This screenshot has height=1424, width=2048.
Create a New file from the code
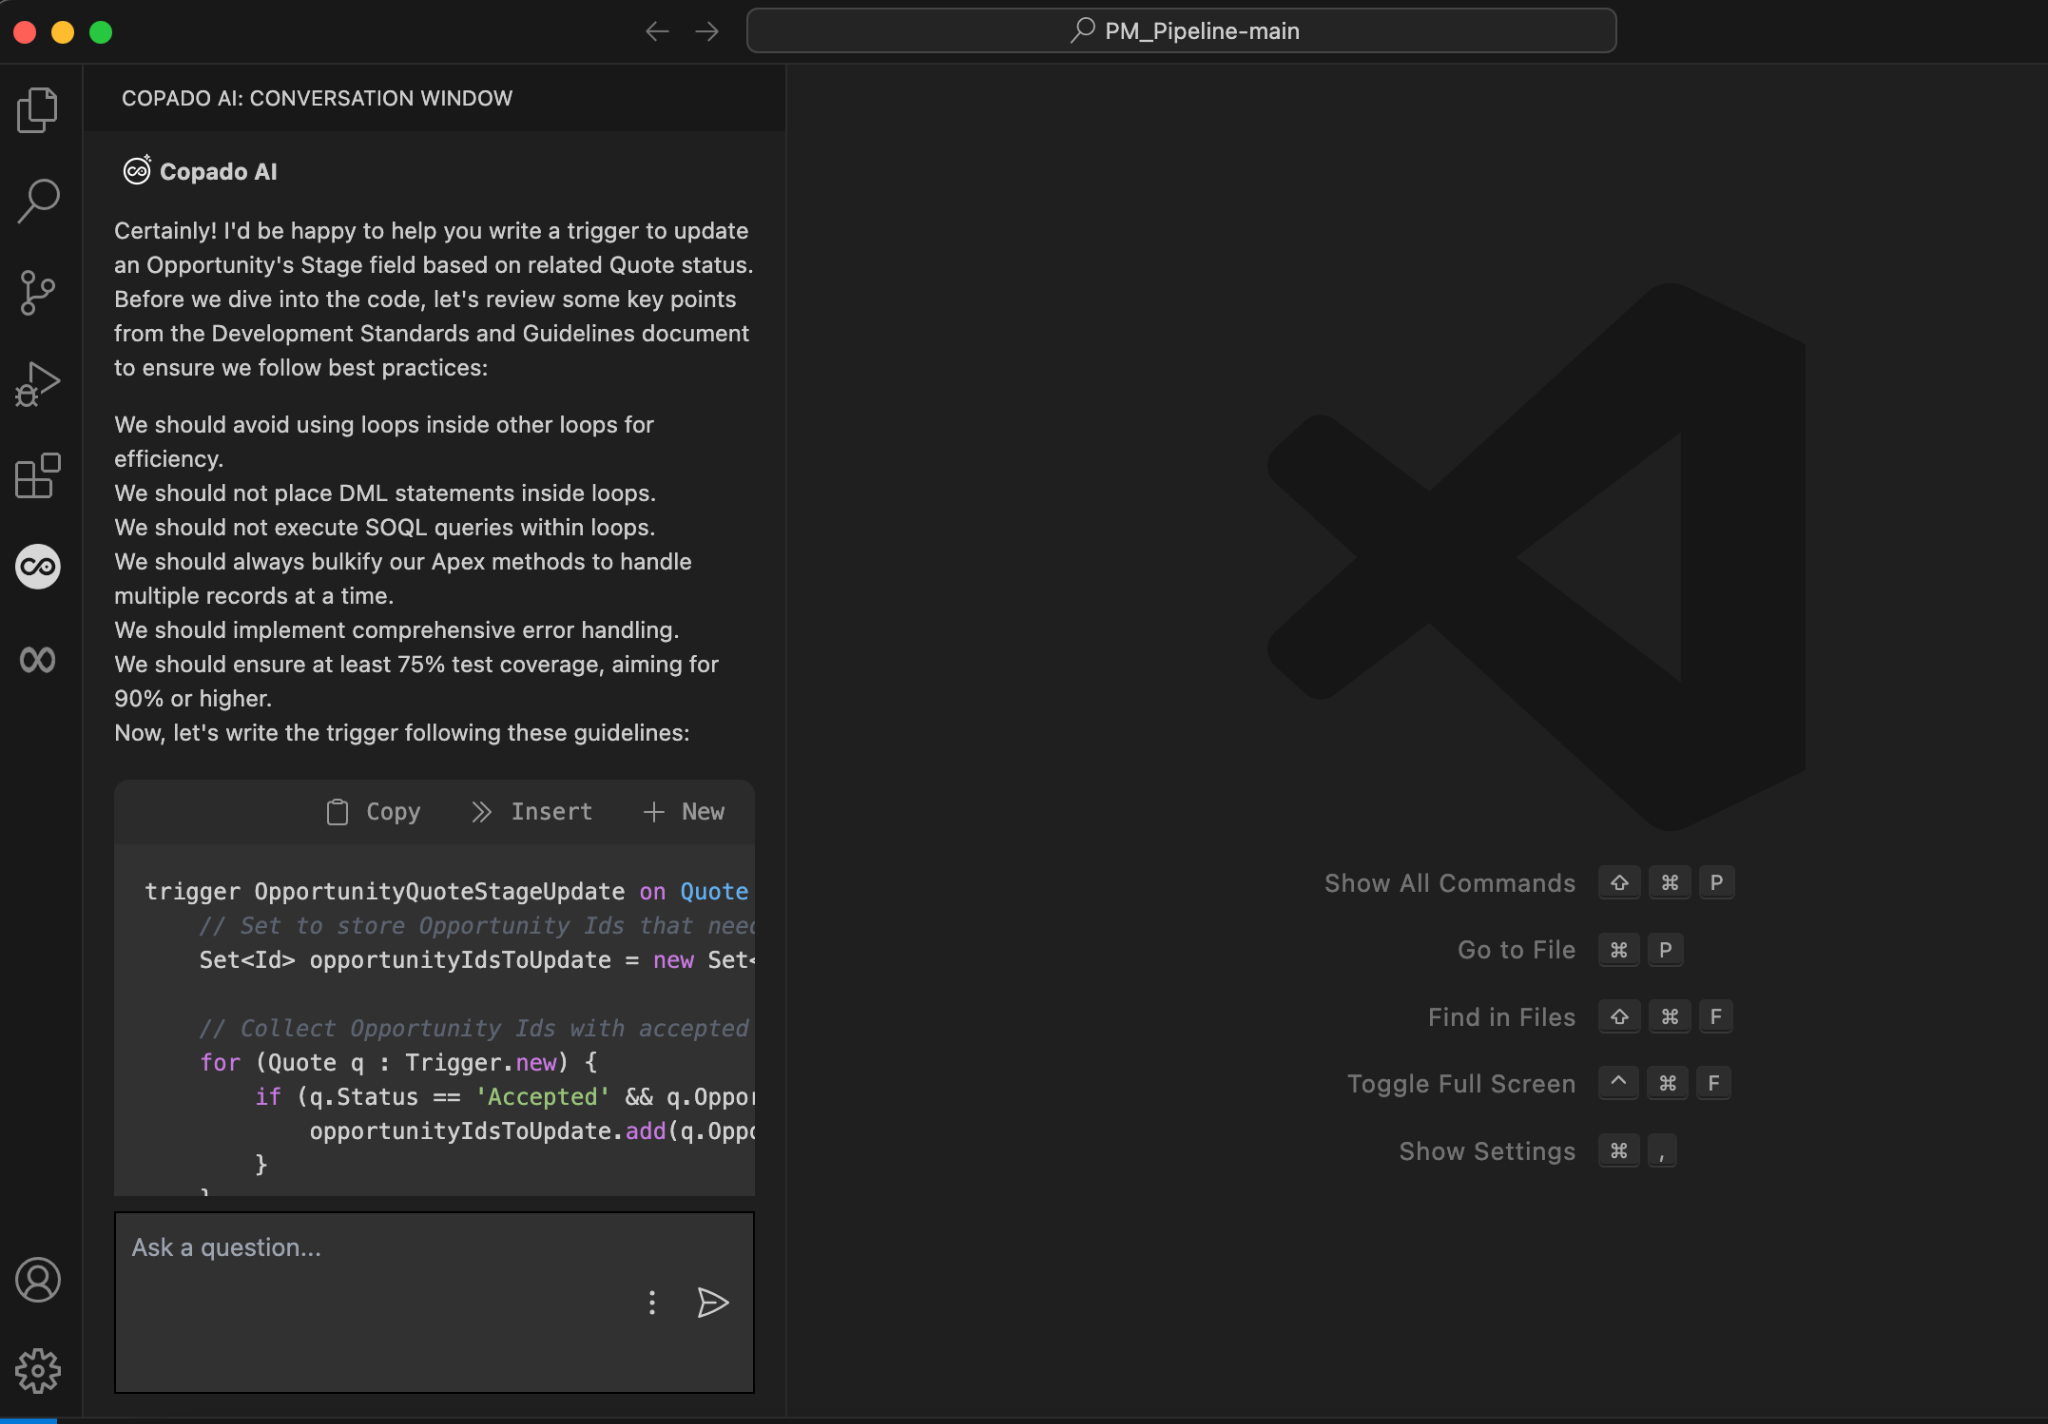coord(684,812)
